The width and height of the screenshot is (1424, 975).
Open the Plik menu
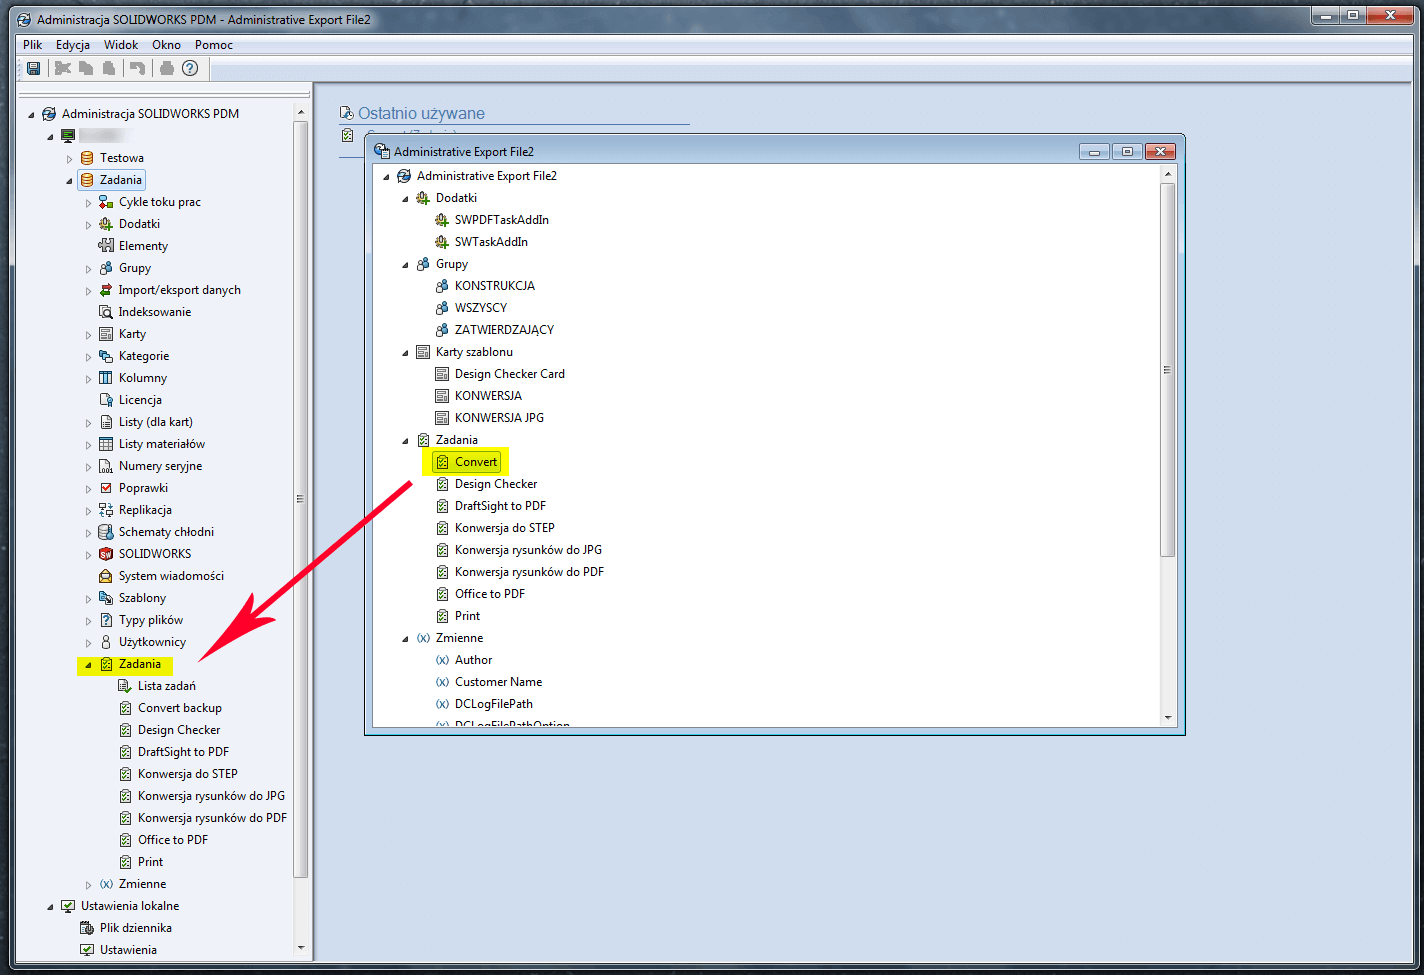[32, 45]
